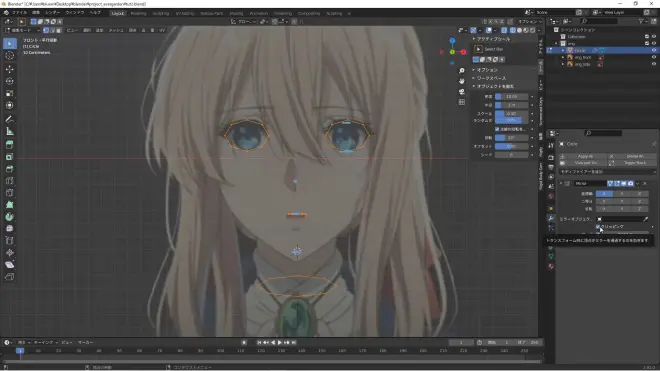The height and width of the screenshot is (371, 660).
Task: Select the Move tool in the toolbar
Action: 10,69
